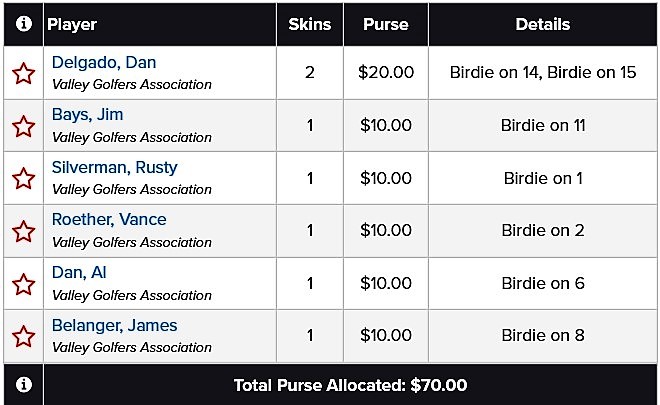Open Delgado, Dan player link
This screenshot has height=405, width=660.
(x=104, y=62)
